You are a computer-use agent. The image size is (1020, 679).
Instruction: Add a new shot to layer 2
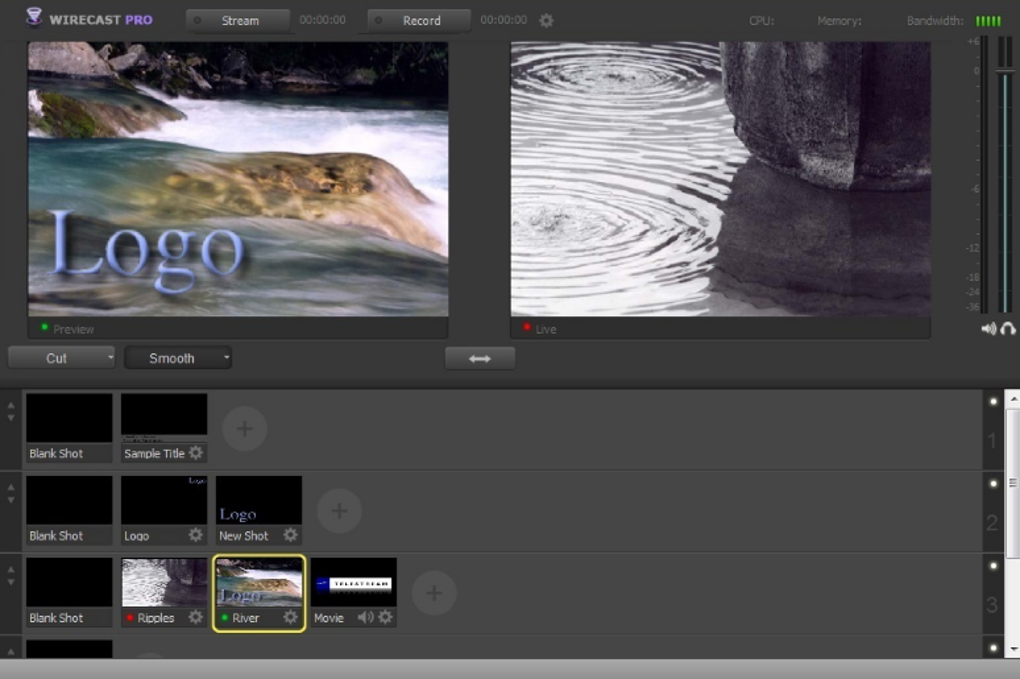pyautogui.click(x=339, y=511)
